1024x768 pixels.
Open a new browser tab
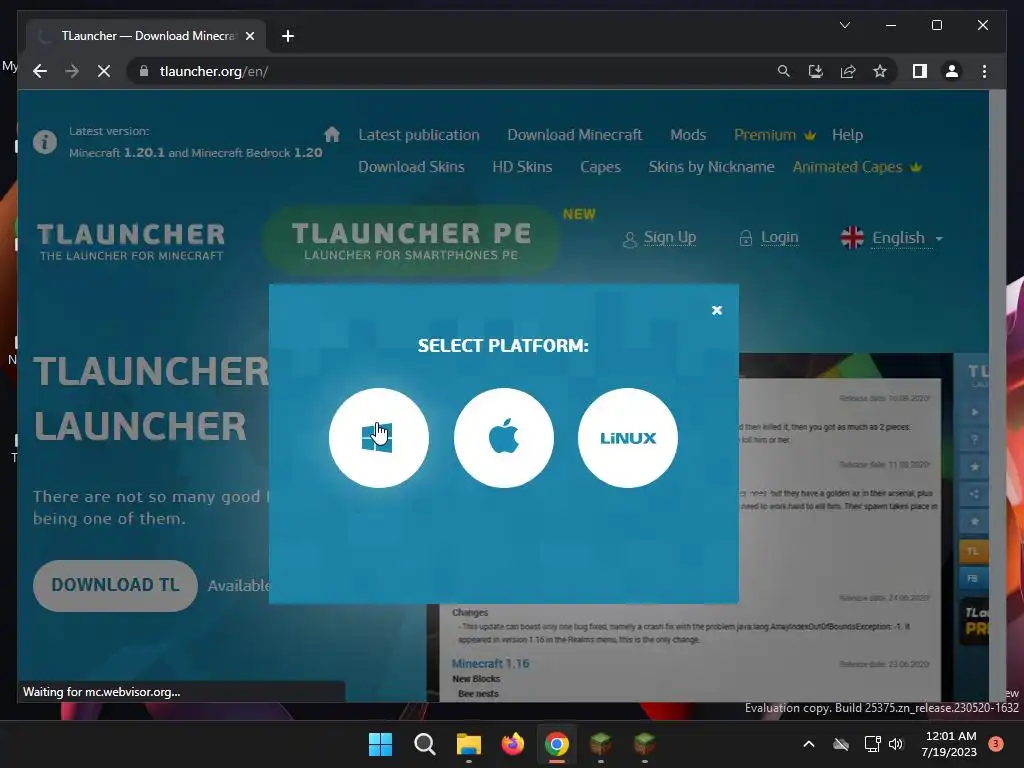[288, 36]
